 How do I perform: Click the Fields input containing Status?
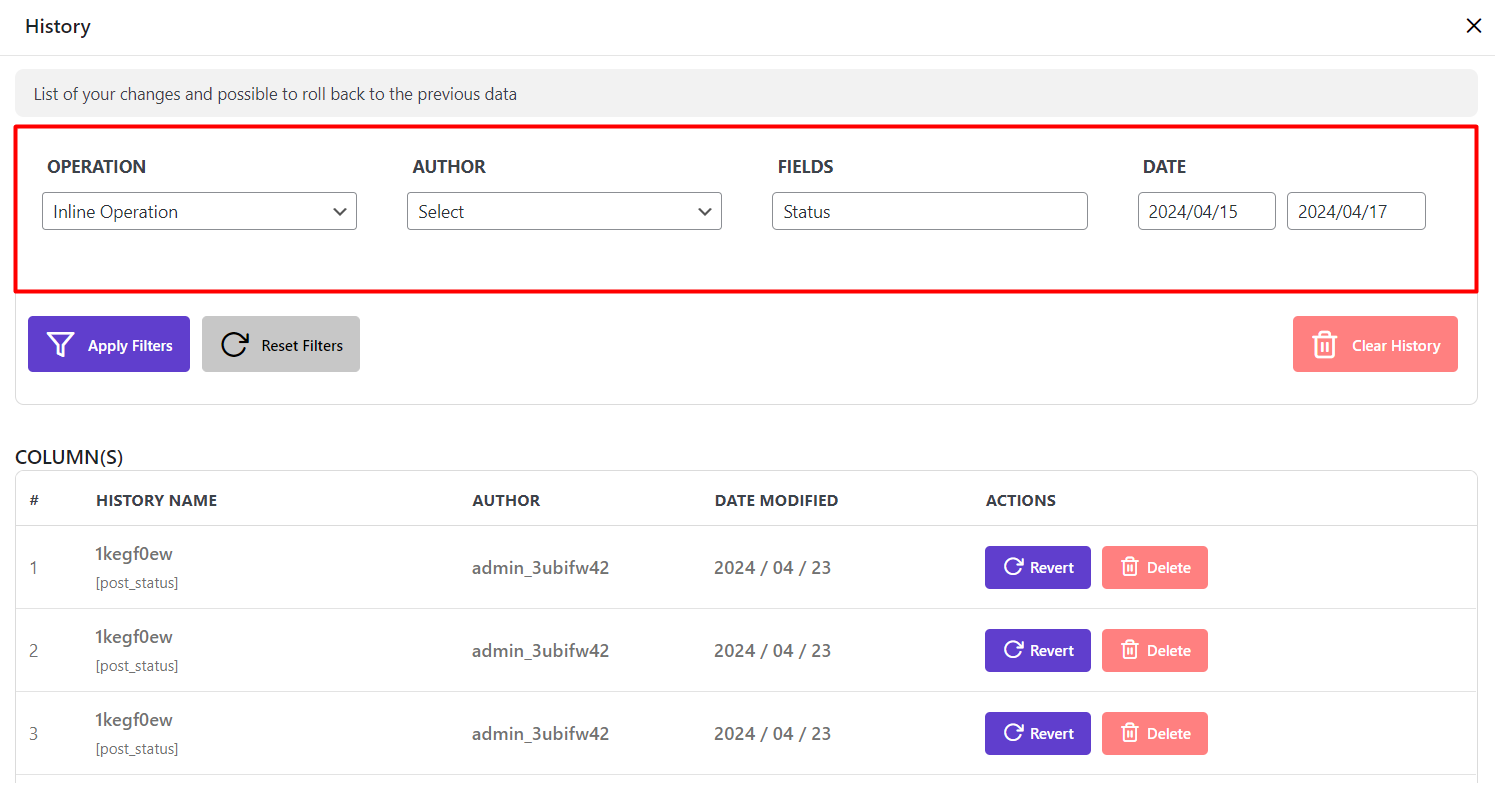[929, 212]
